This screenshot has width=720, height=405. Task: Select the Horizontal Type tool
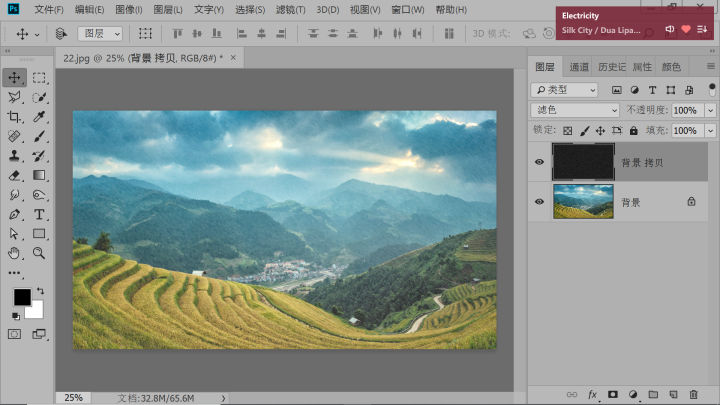[x=39, y=214]
